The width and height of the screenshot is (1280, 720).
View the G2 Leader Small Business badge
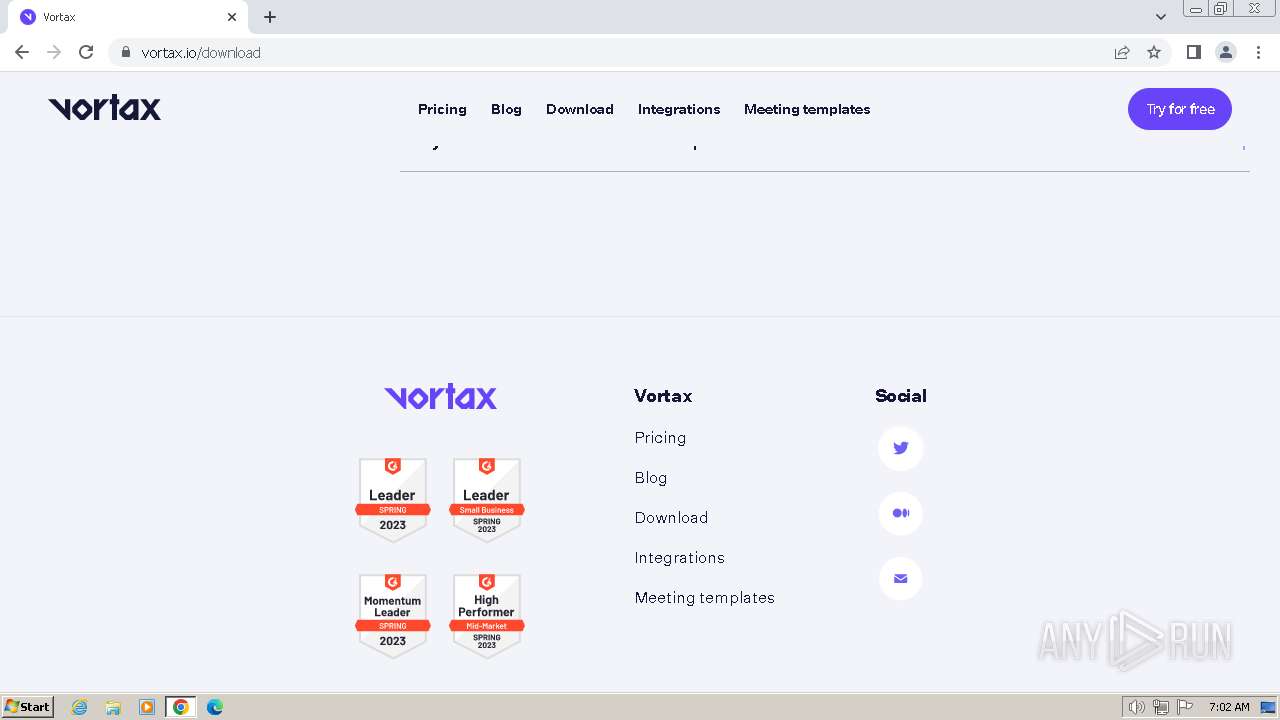pos(487,500)
